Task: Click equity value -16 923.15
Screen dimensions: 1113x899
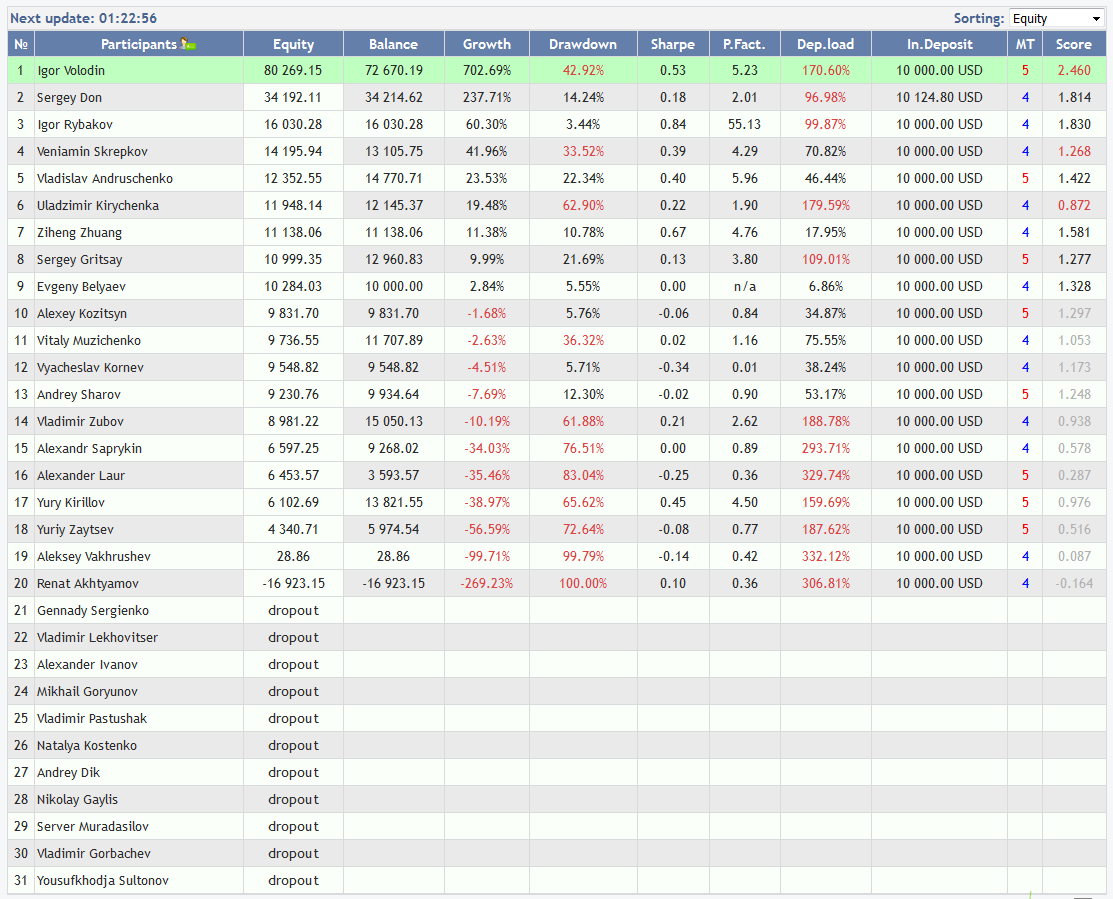Action: [294, 583]
